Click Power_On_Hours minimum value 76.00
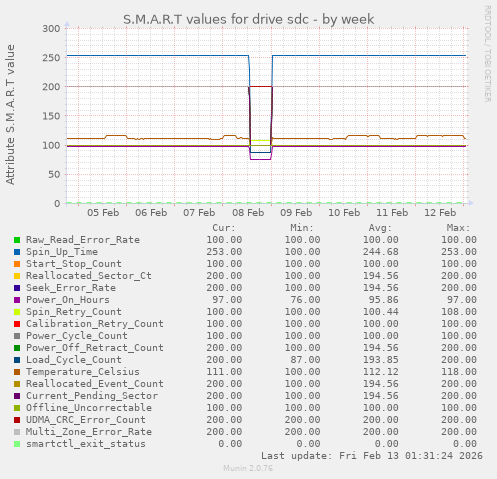The height and width of the screenshot is (479, 497). (x=305, y=300)
